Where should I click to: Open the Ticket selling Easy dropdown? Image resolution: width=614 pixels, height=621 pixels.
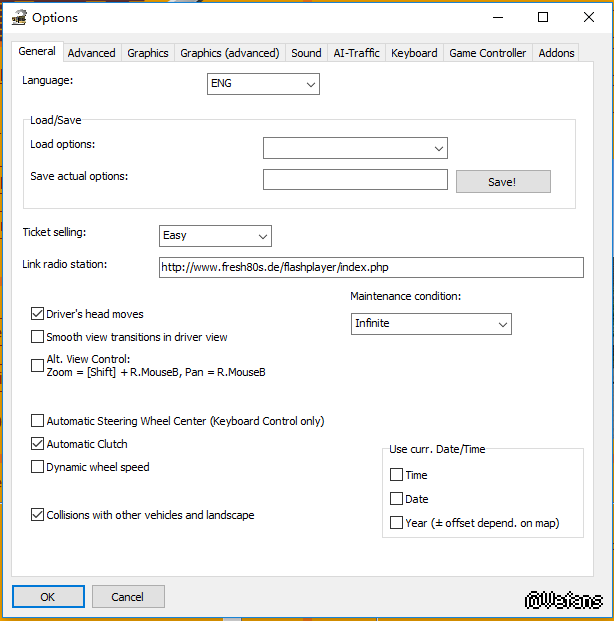pos(215,236)
